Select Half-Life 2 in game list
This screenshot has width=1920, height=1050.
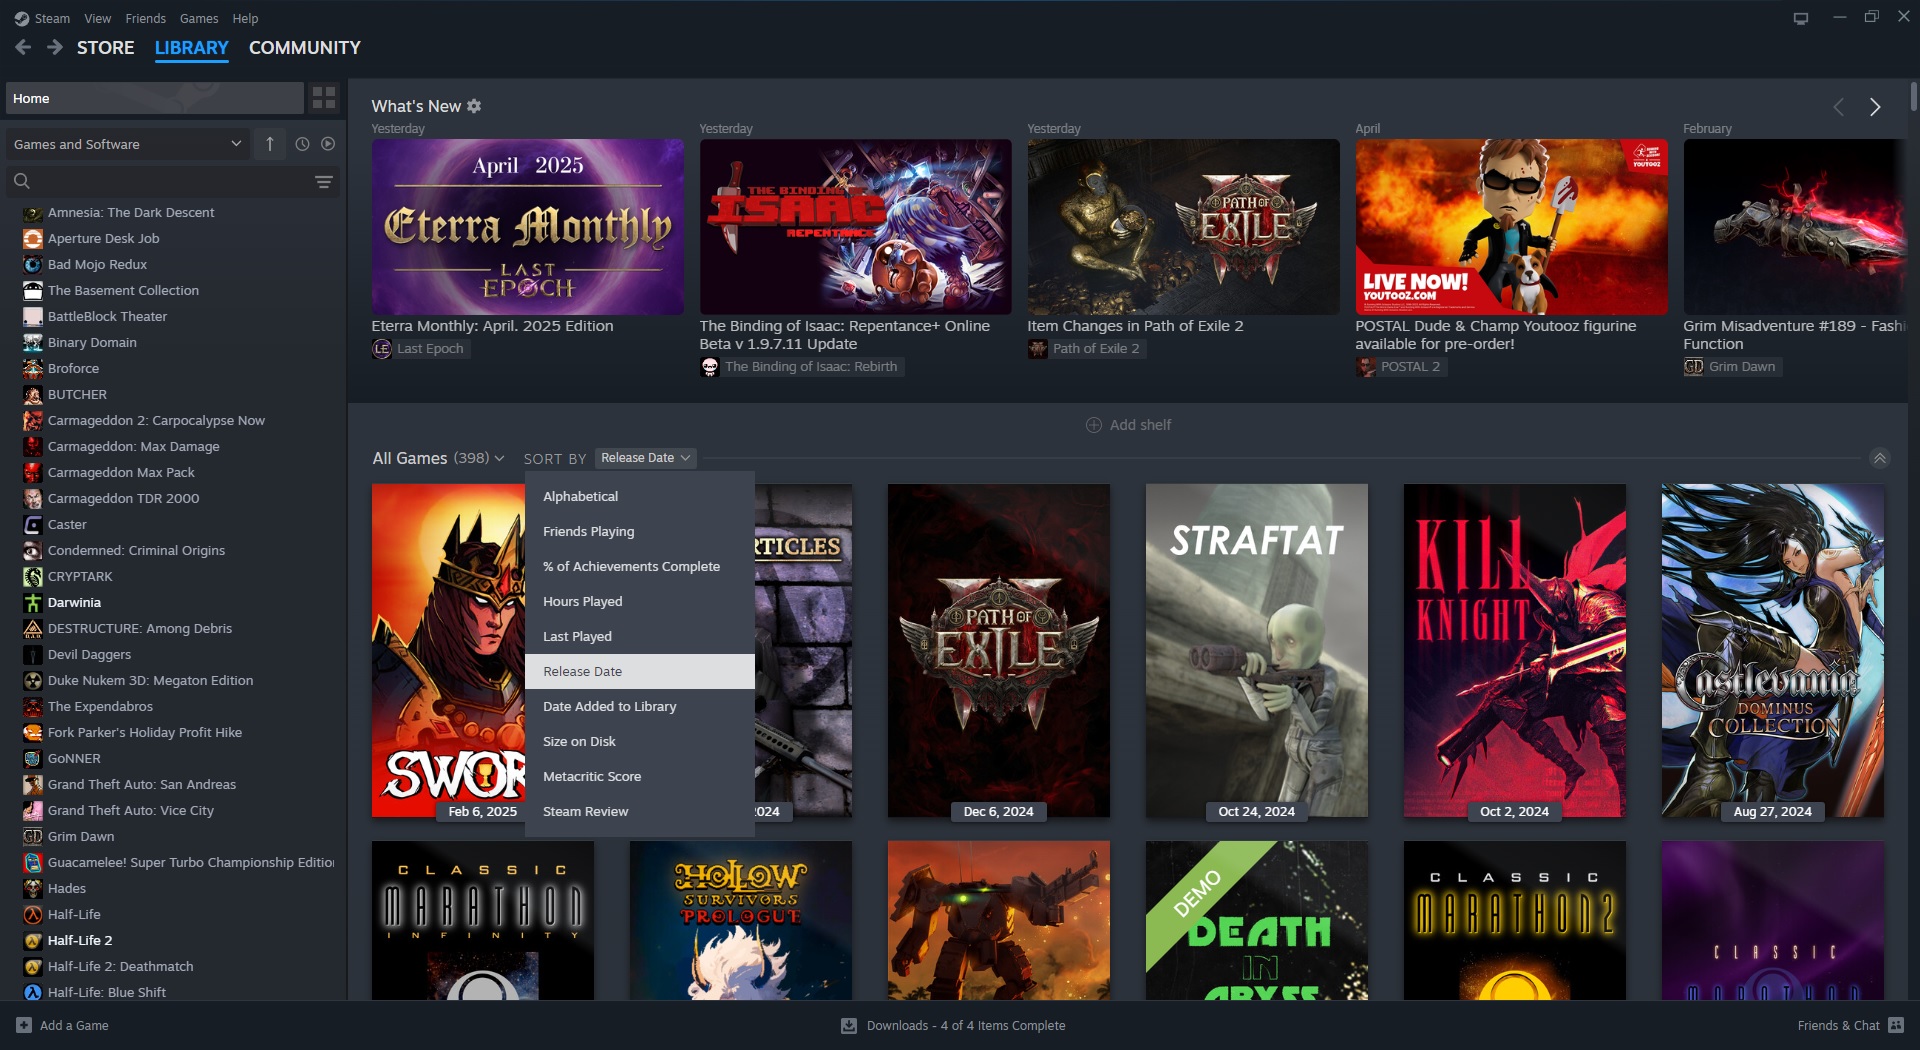[x=80, y=940]
